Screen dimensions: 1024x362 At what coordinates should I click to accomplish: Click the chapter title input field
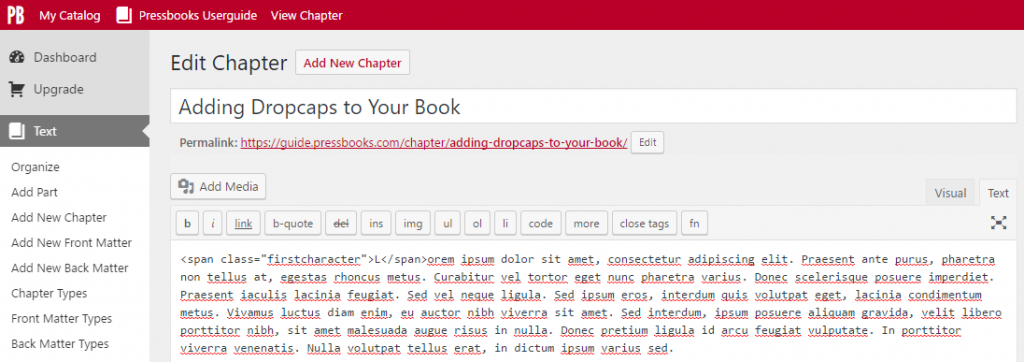(x=593, y=107)
